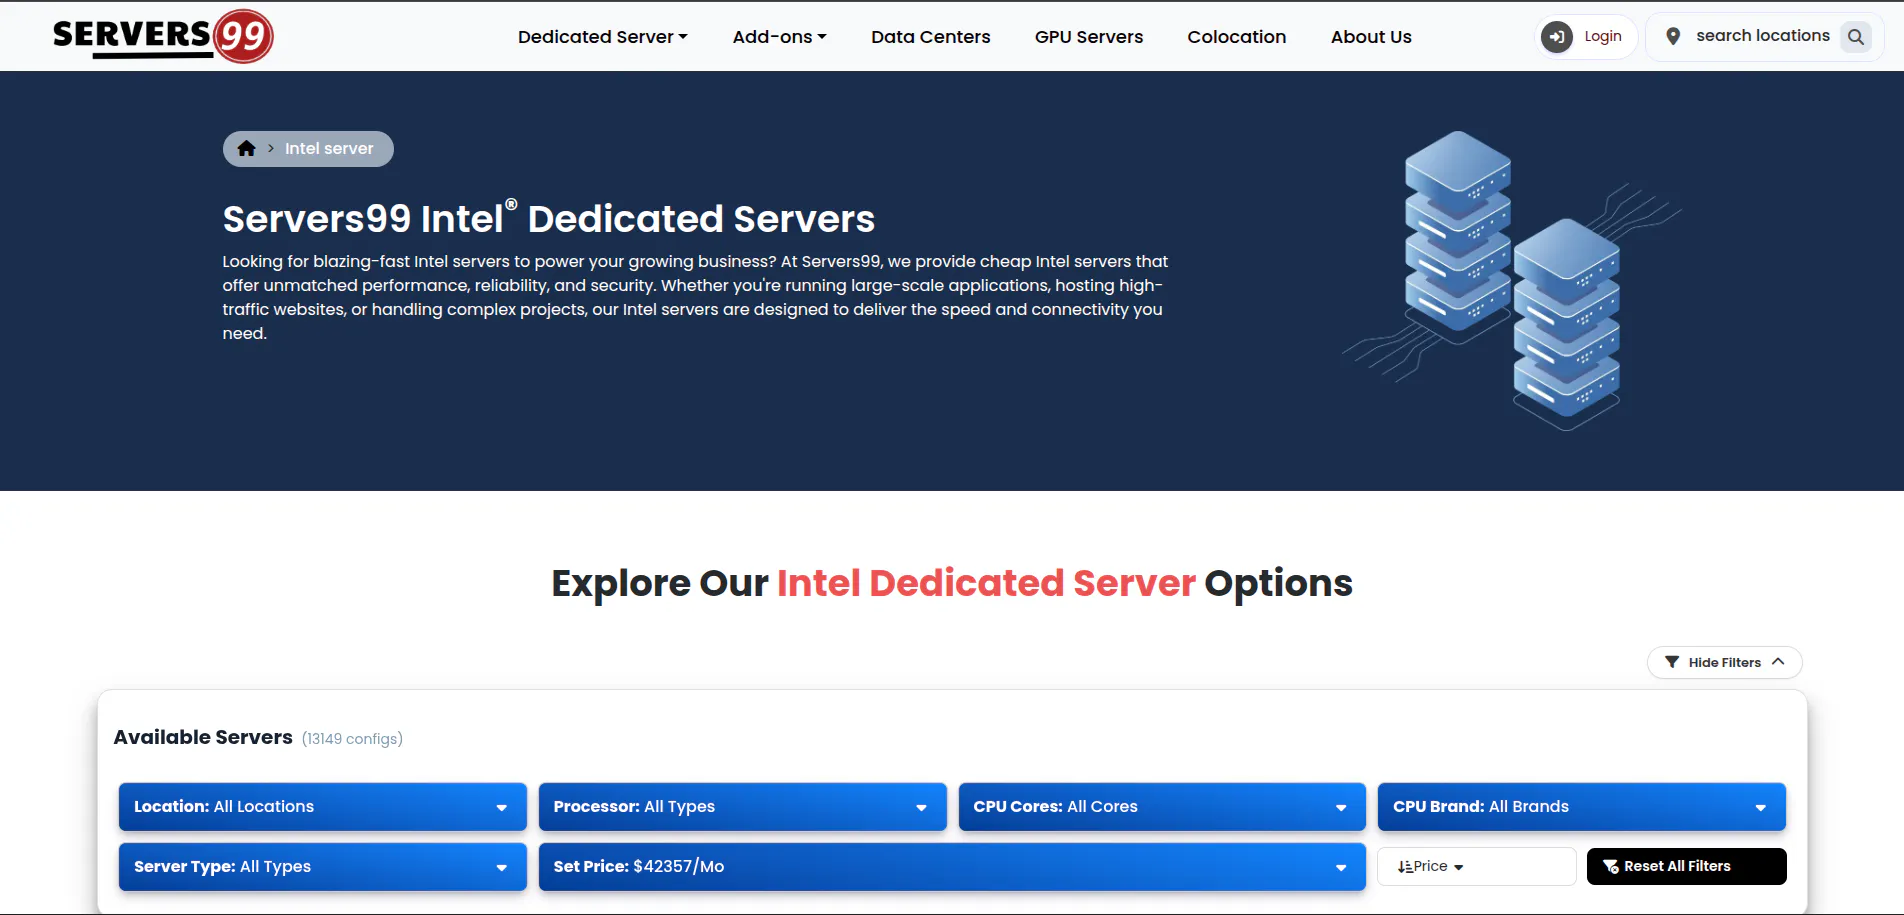Click Reset All Filters button
The image size is (1904, 915).
(1687, 867)
